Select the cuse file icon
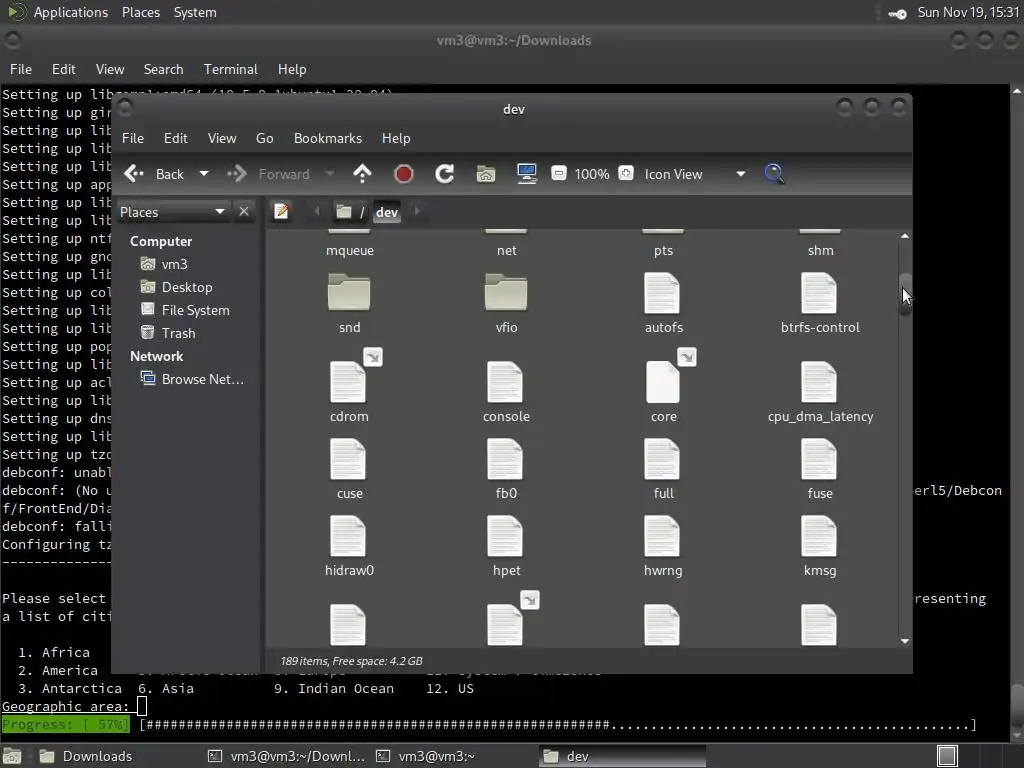1024x768 pixels. (x=349, y=459)
